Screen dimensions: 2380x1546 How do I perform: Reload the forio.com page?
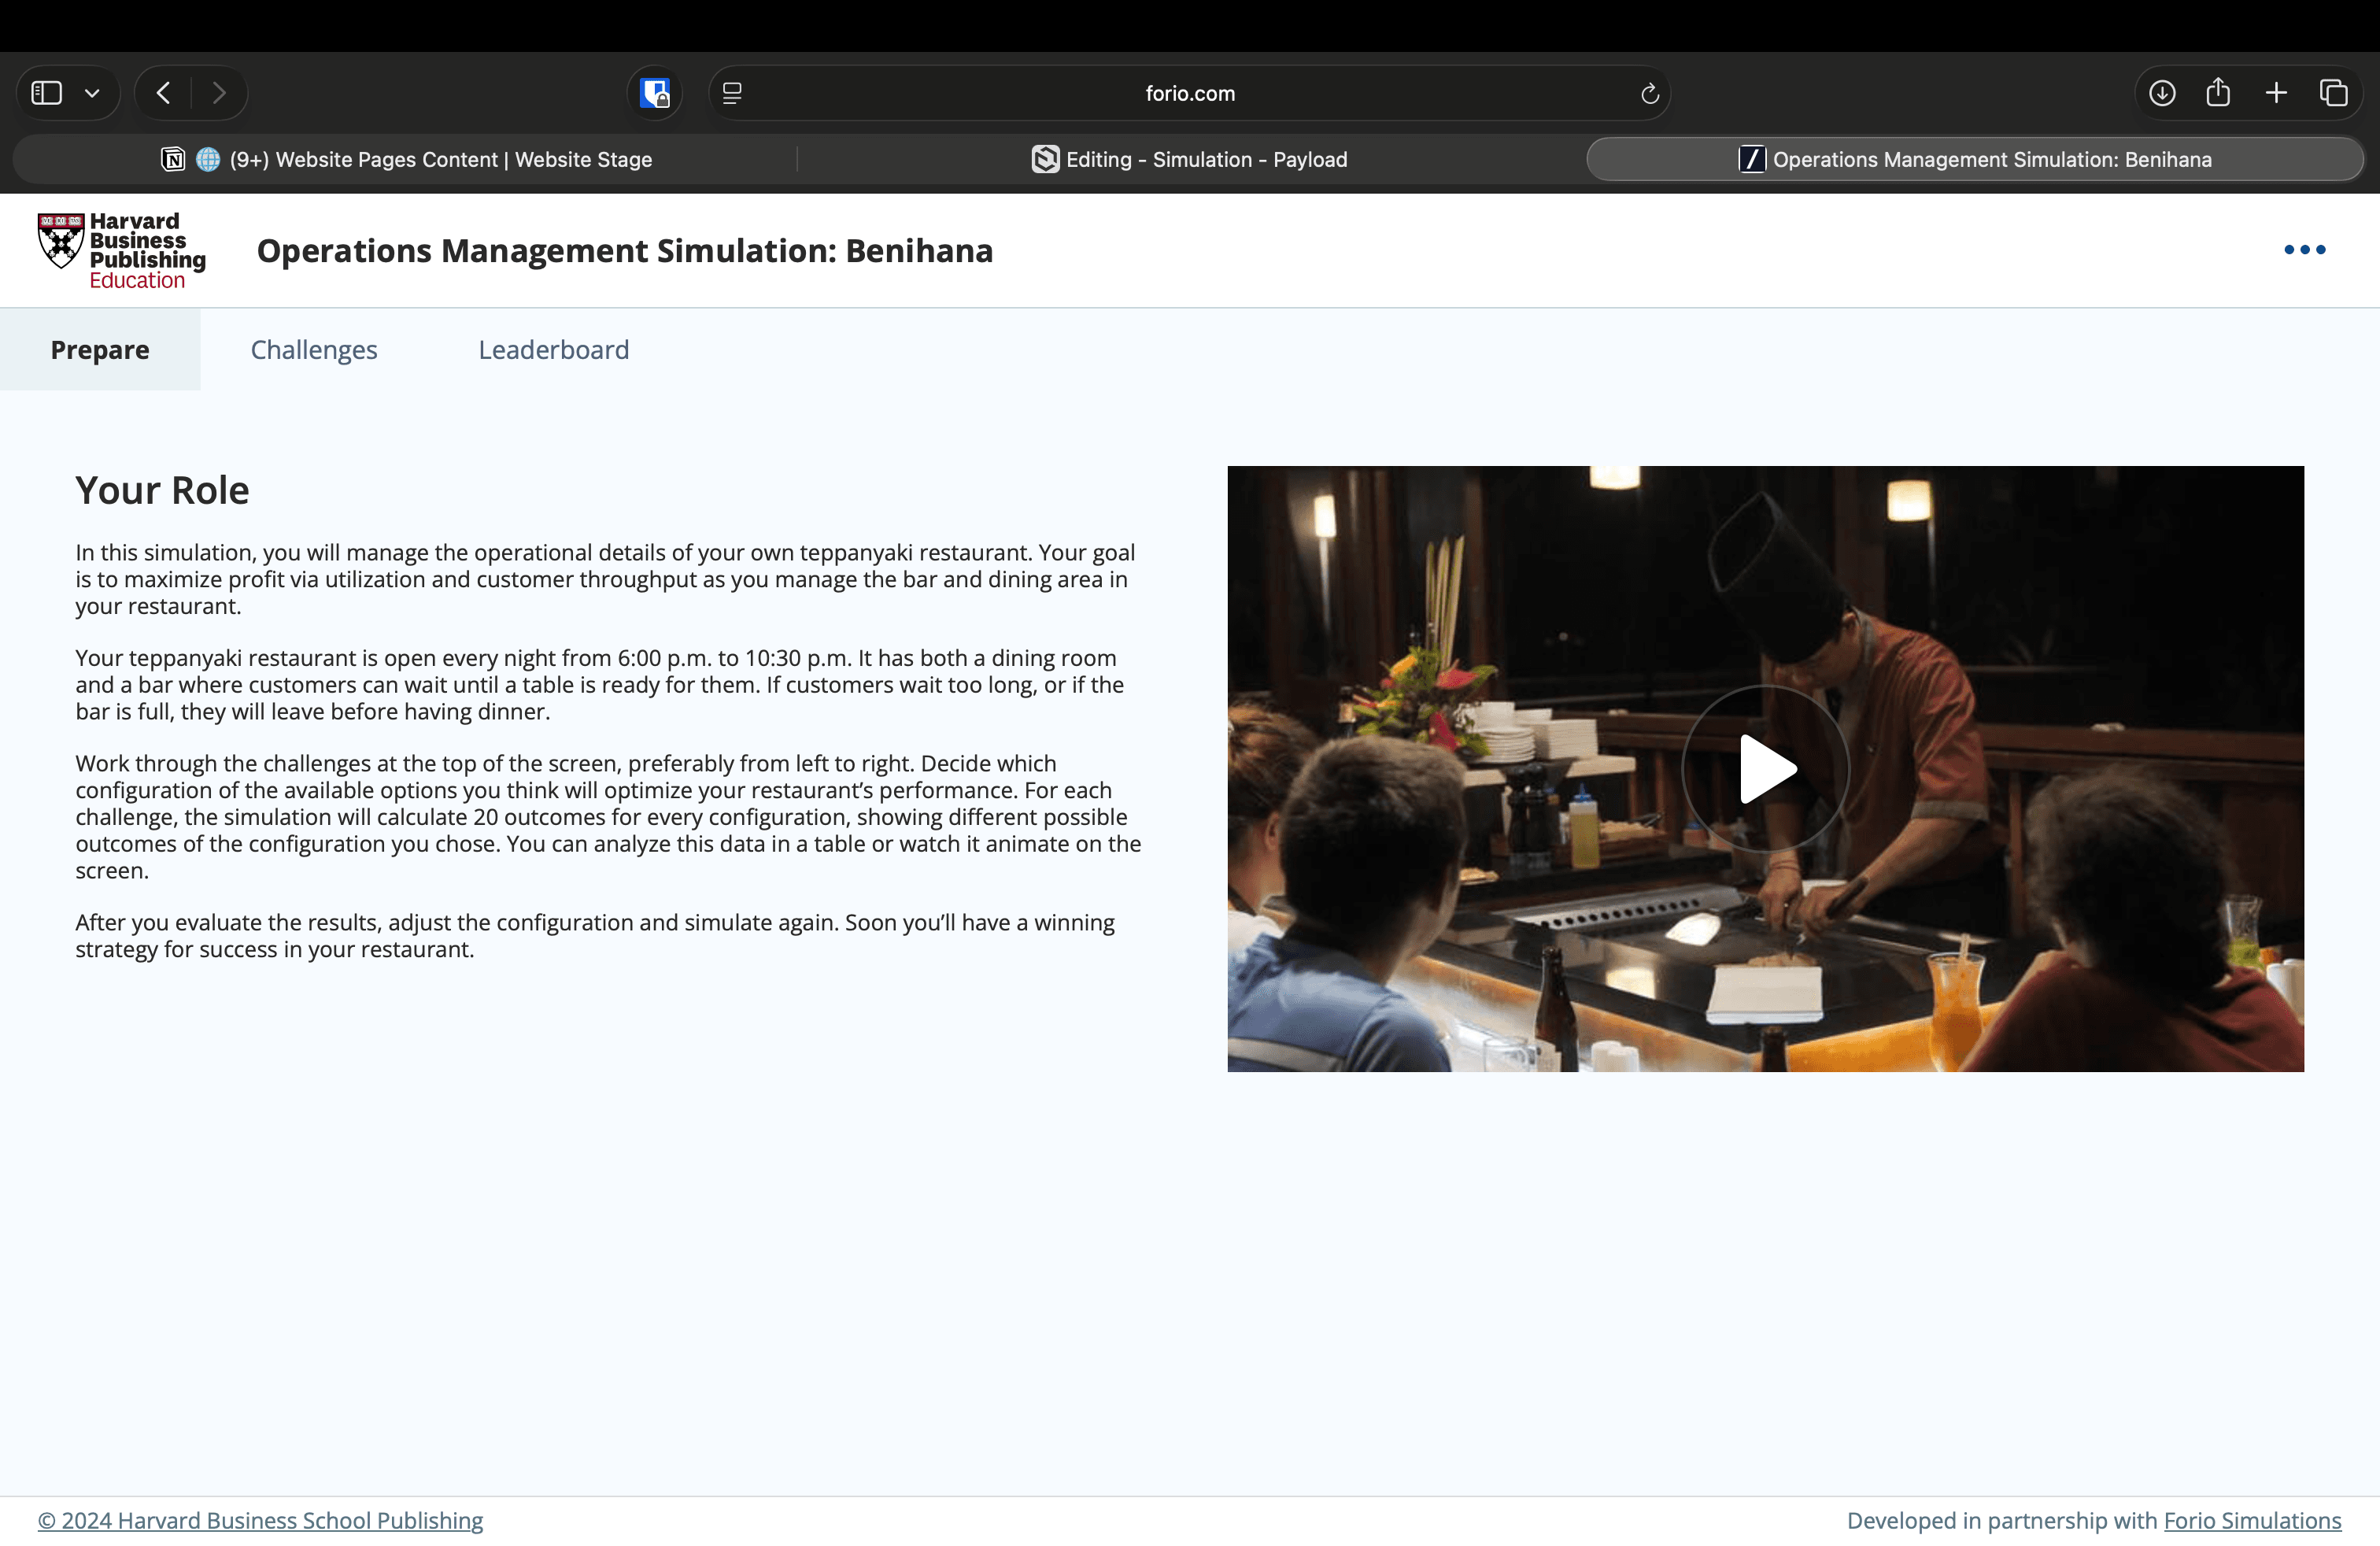click(1649, 93)
